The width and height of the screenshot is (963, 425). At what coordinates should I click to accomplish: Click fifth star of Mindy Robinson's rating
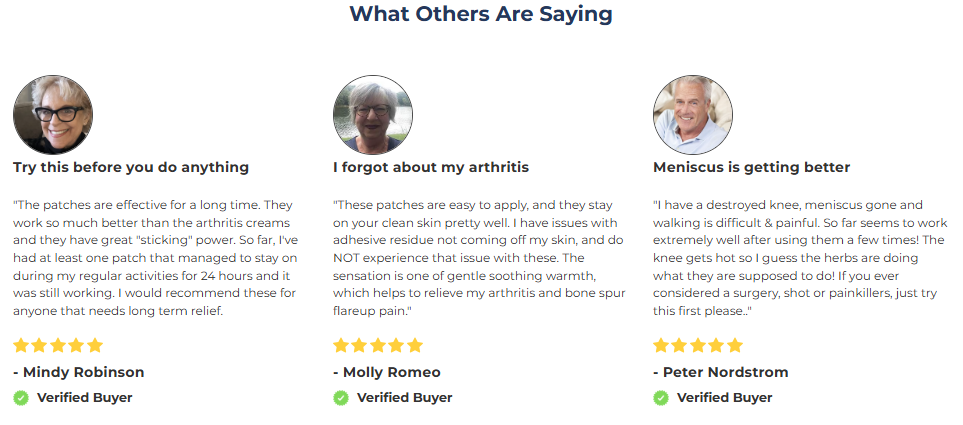click(95, 345)
